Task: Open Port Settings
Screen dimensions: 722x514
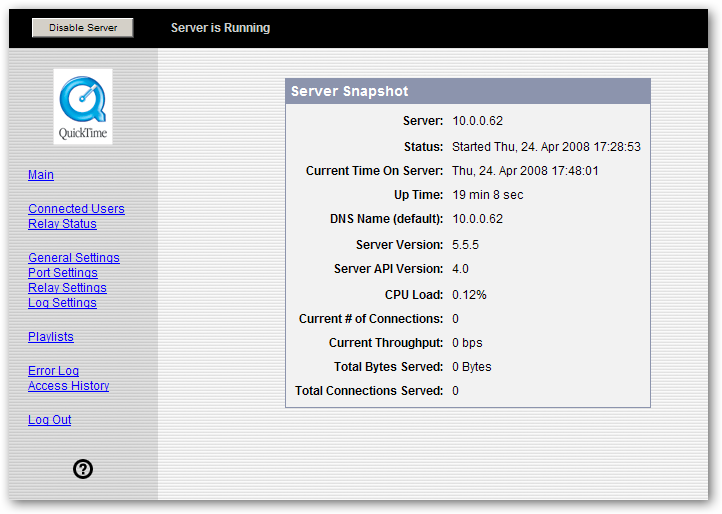Action: 63,273
